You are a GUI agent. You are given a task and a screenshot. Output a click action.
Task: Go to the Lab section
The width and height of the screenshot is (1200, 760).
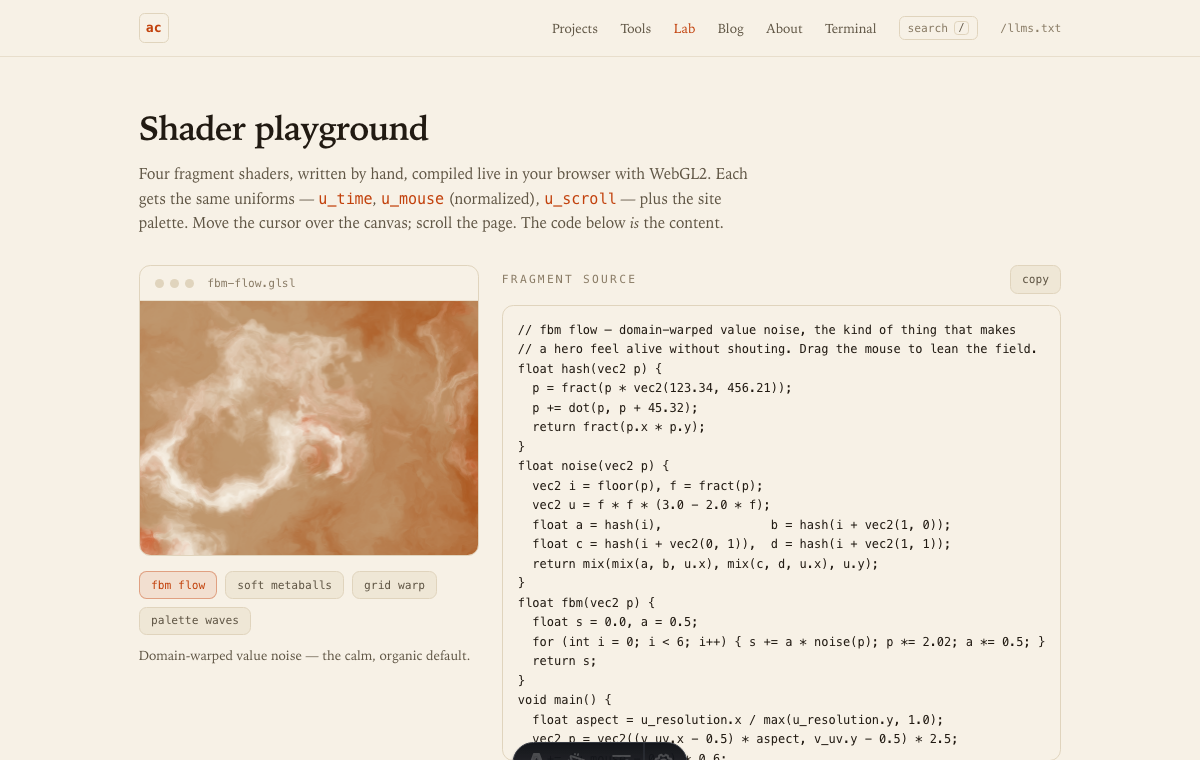pyautogui.click(x=684, y=29)
